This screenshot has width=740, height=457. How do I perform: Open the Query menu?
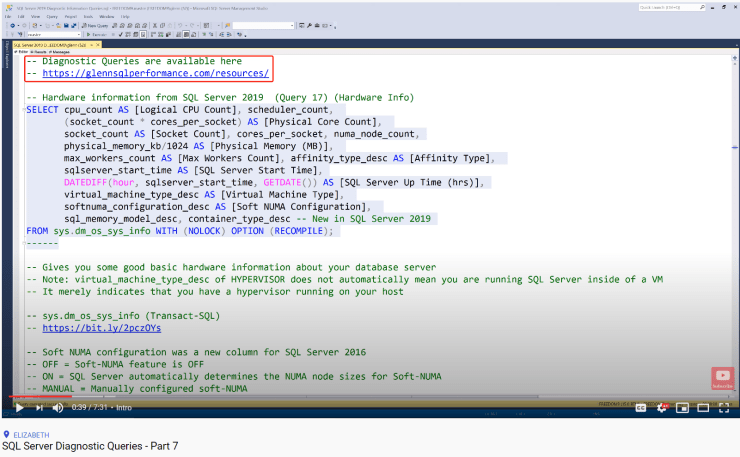[x=52, y=17]
